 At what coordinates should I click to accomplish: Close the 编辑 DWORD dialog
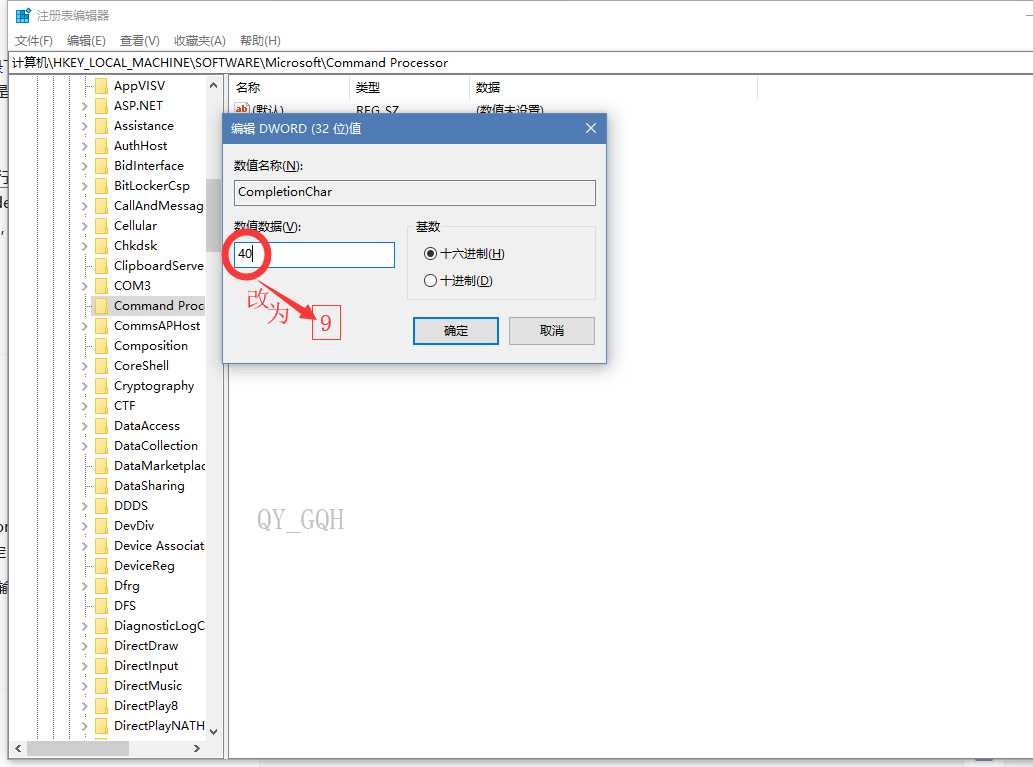tap(591, 128)
